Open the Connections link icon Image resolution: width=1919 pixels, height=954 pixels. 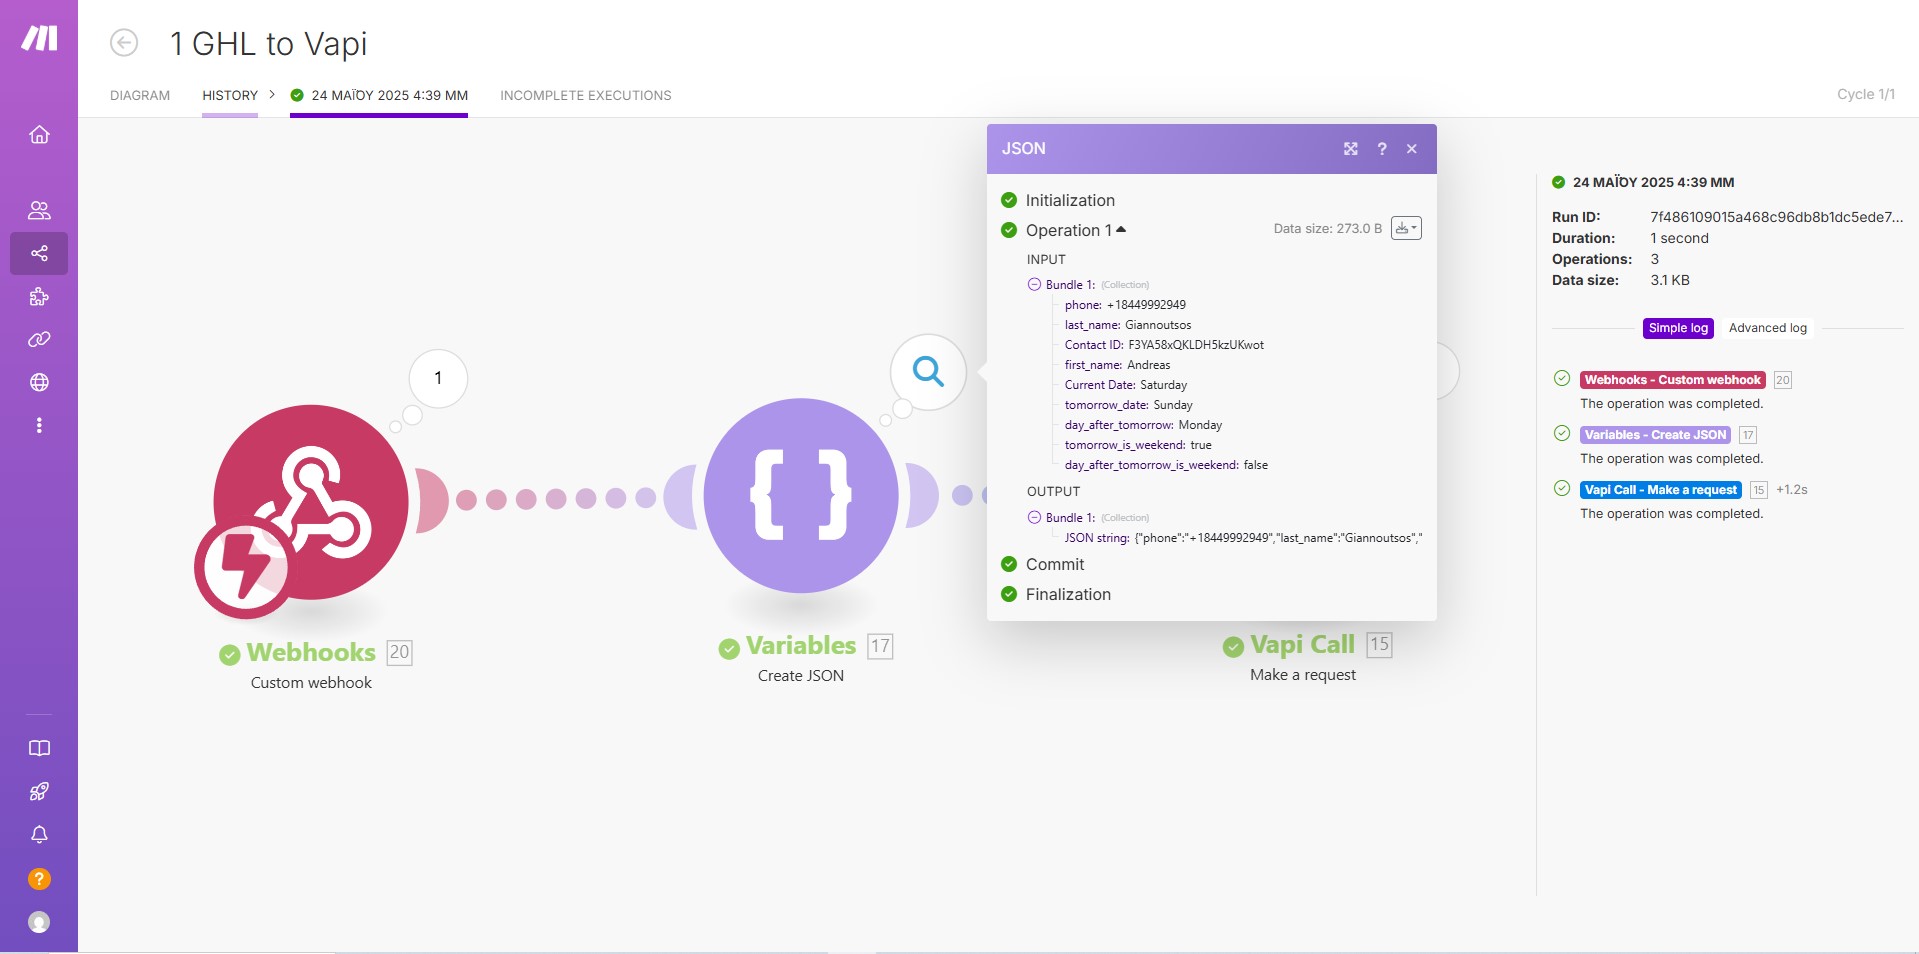click(39, 340)
